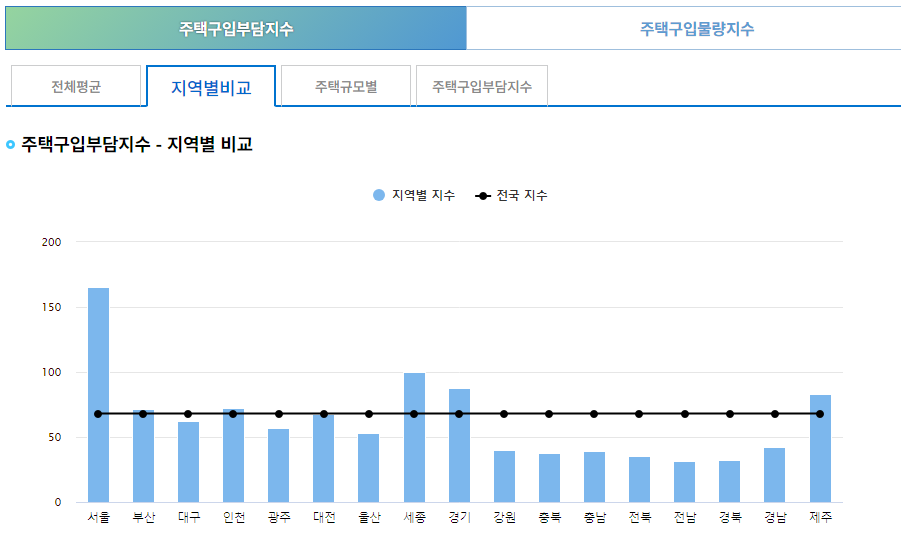Click the 150 y-axis value
This screenshot has height=557, width=901.
[x=51, y=308]
